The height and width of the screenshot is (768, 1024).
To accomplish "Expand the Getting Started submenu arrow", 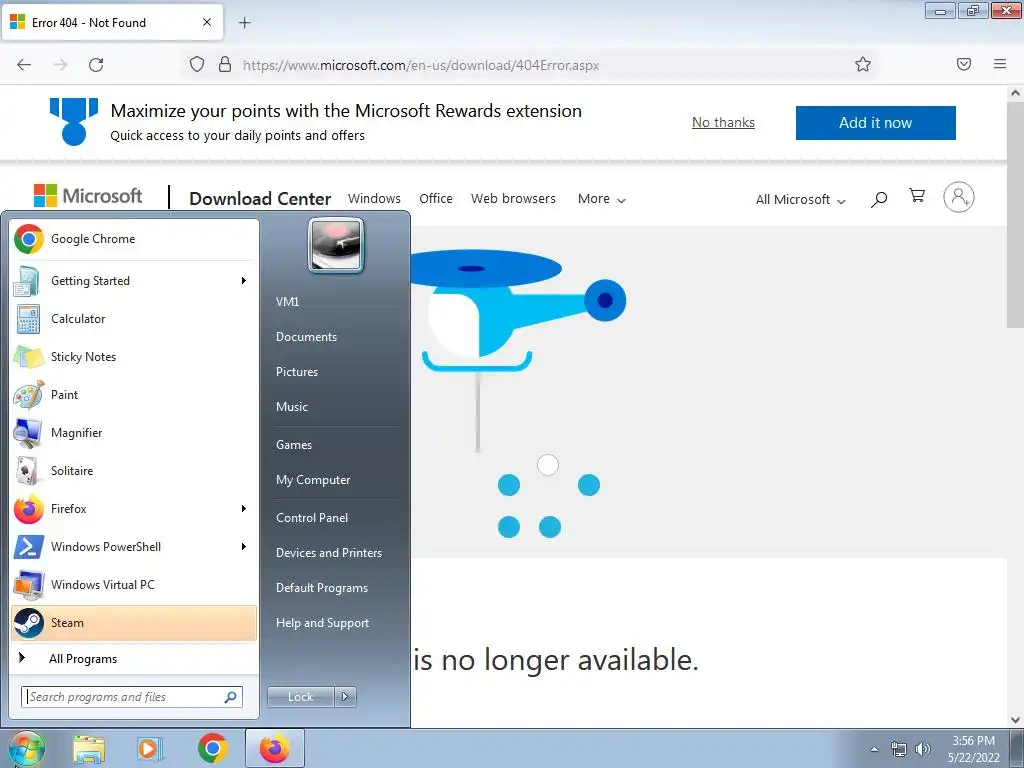I will pyautogui.click(x=244, y=281).
